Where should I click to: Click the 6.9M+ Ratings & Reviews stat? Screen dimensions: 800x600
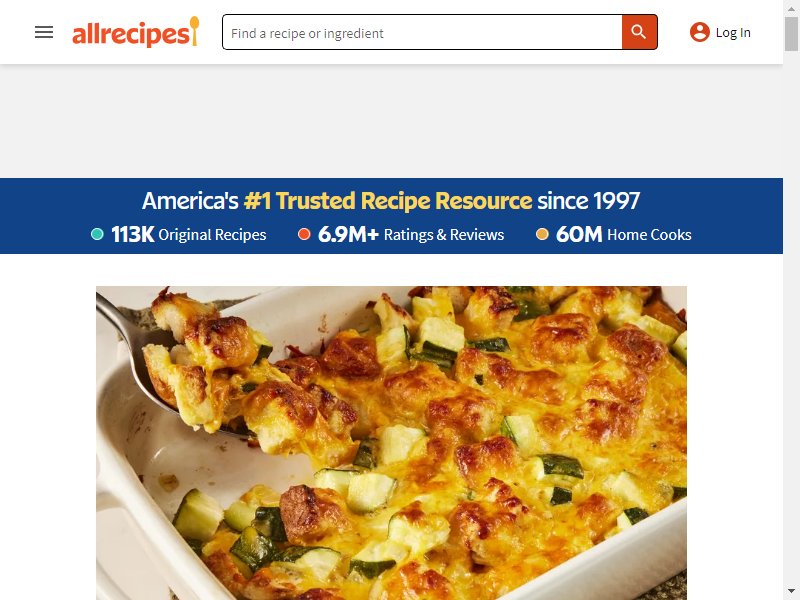[411, 235]
